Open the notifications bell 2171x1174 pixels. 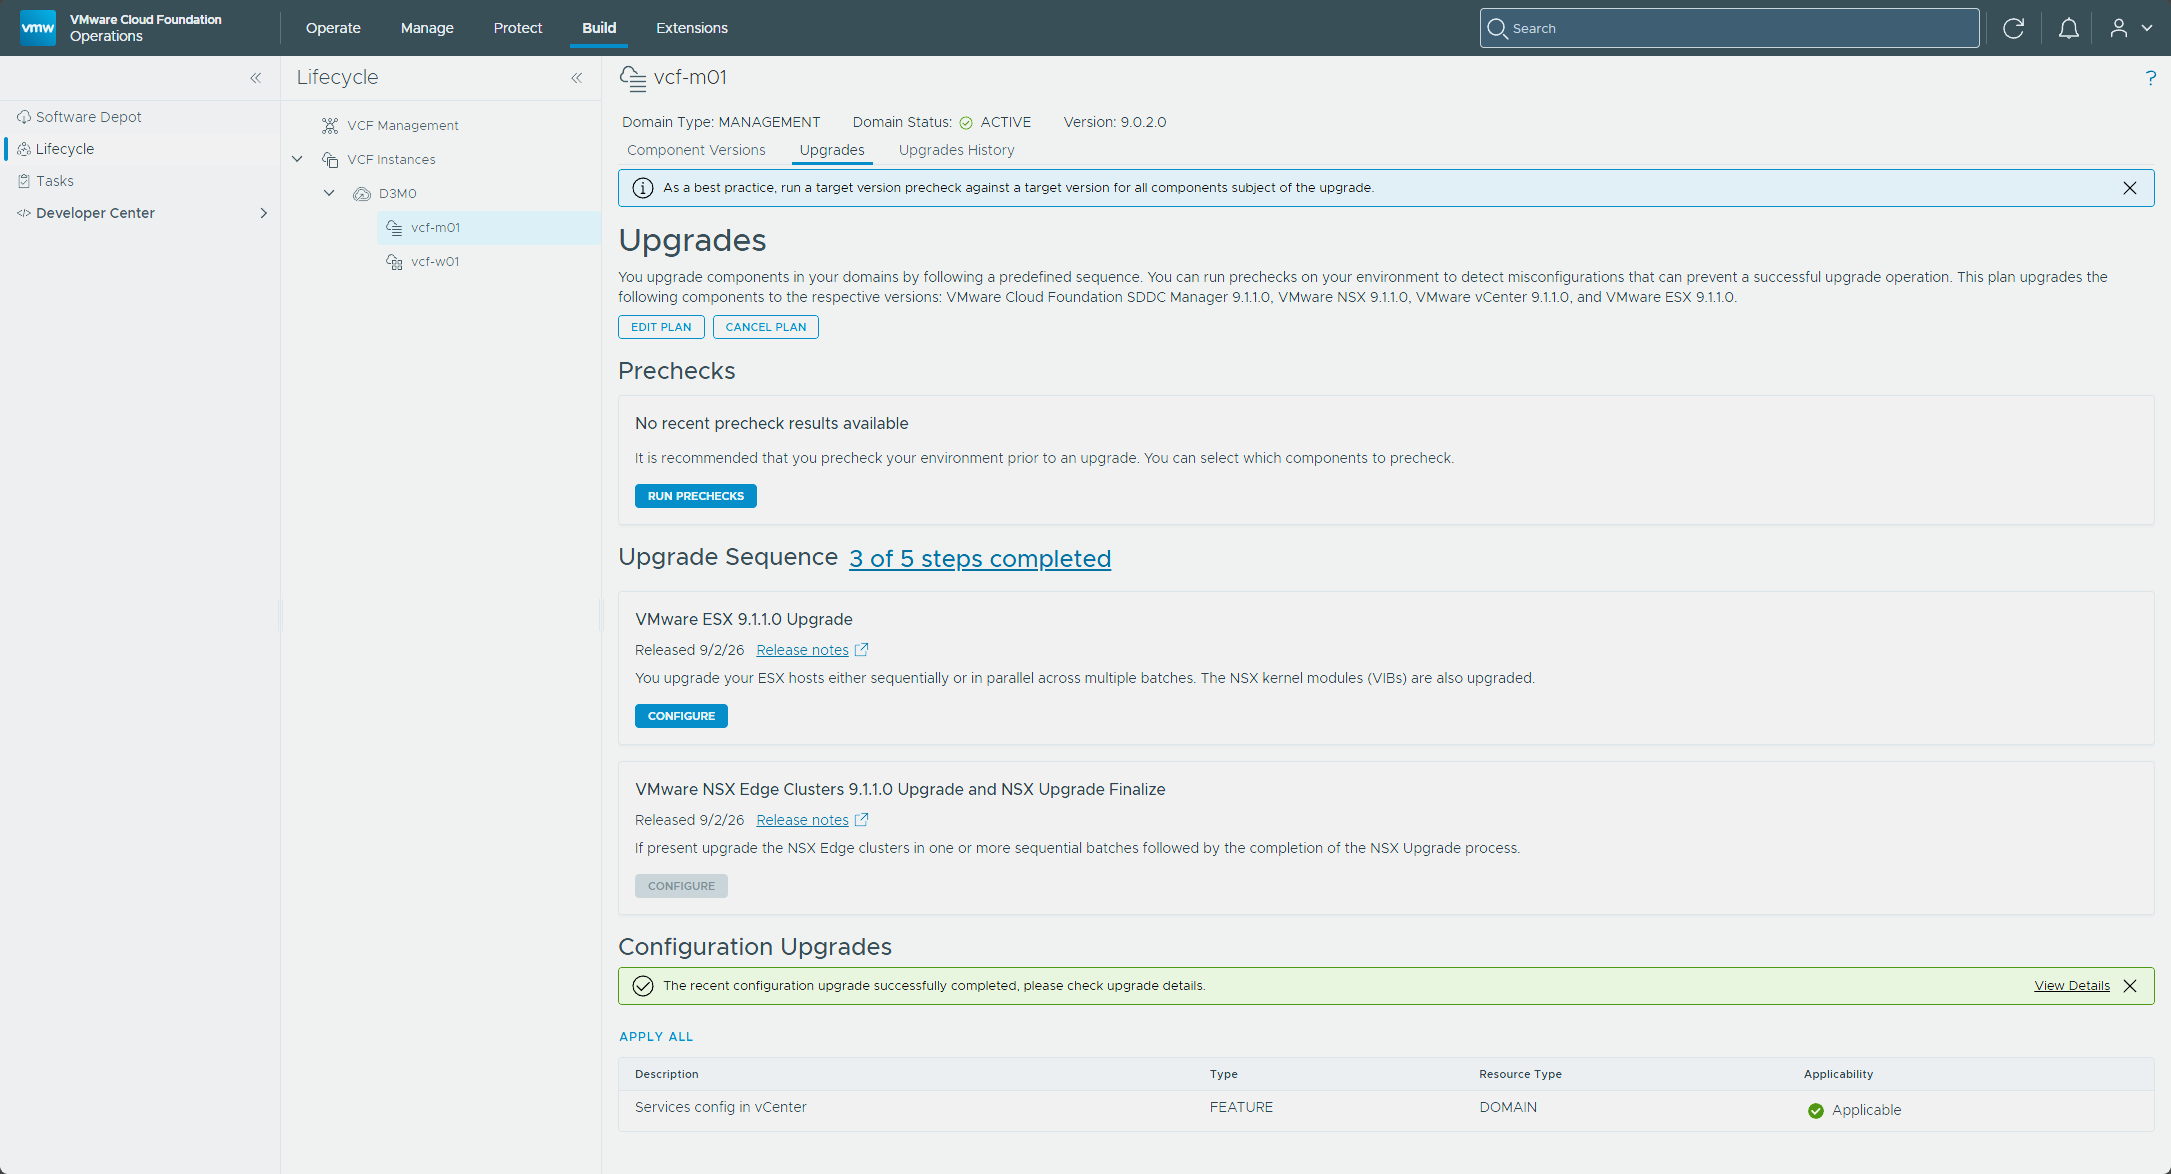coord(2069,28)
